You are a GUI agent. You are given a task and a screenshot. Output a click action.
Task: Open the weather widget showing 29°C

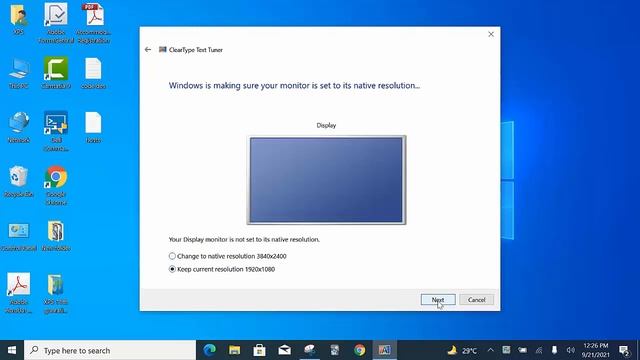click(x=462, y=350)
